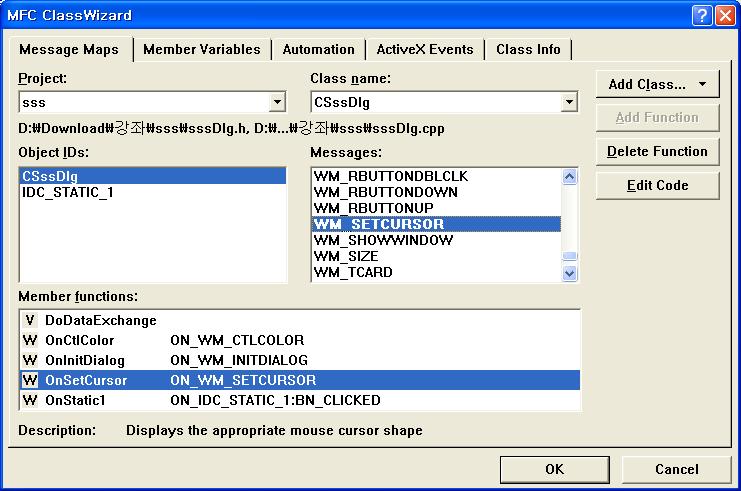Select the OnInitDialog member function
The width and height of the screenshot is (741, 491).
click(x=300, y=360)
